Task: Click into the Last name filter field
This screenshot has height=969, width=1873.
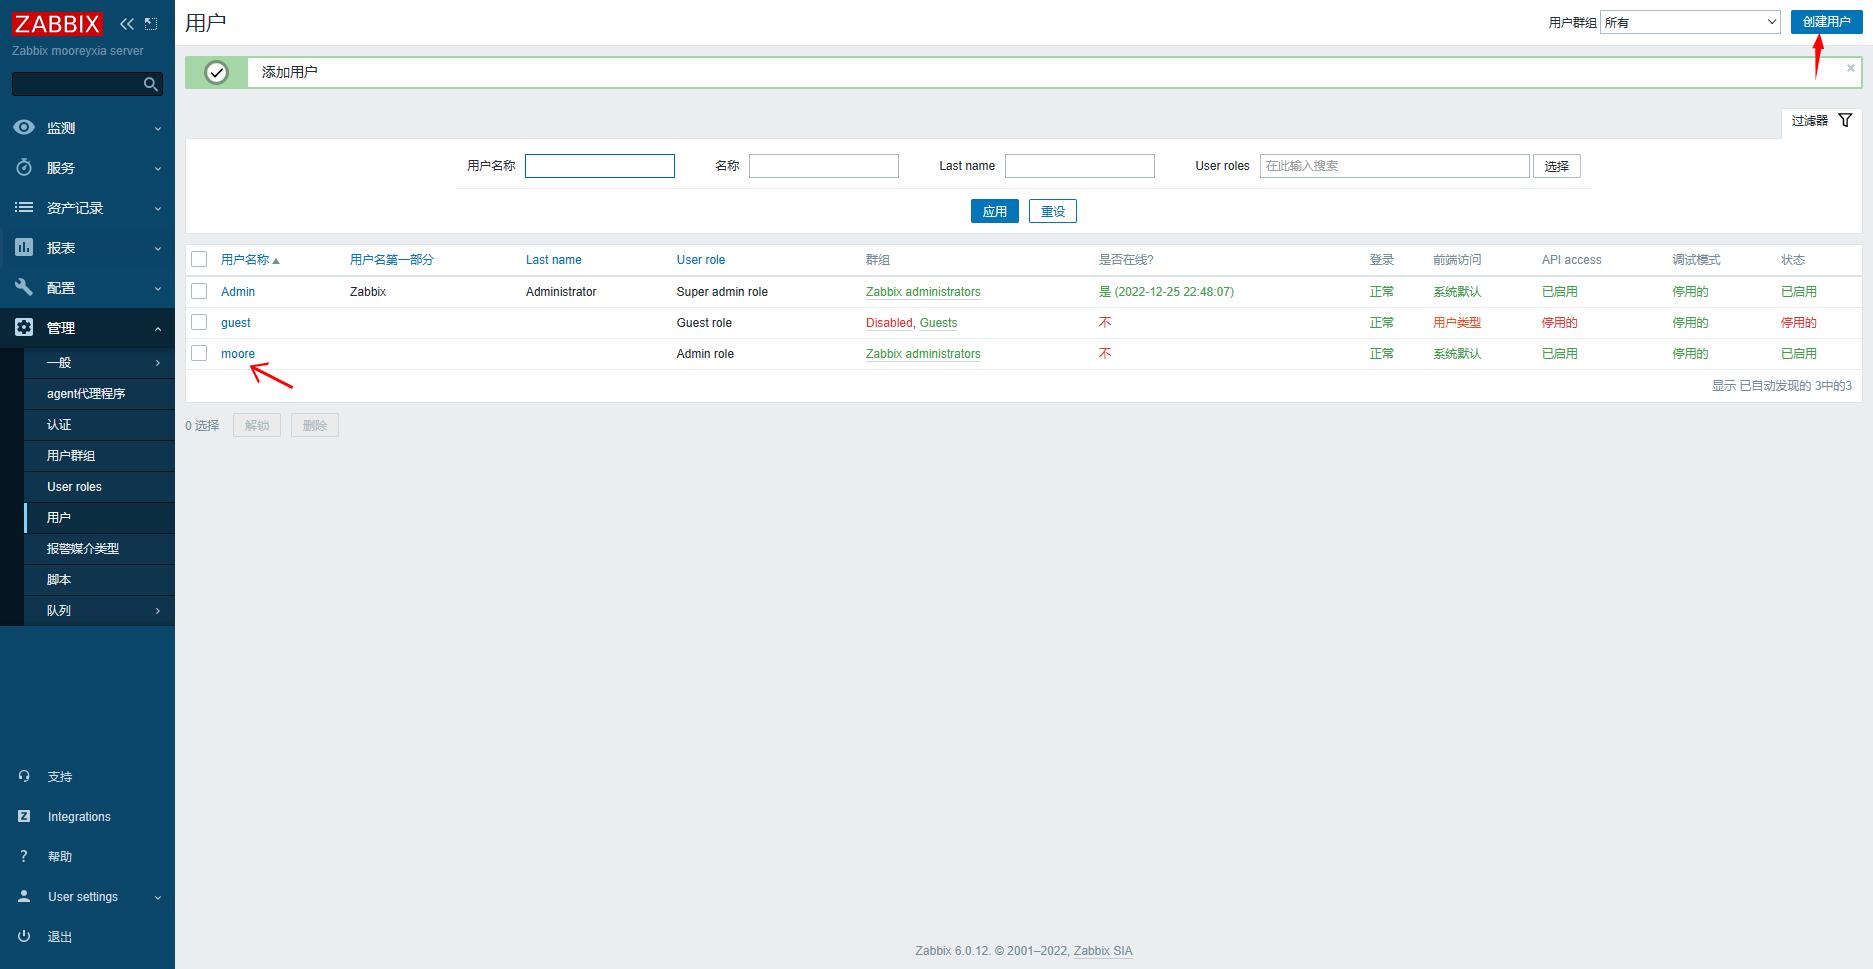Action: pos(1080,166)
